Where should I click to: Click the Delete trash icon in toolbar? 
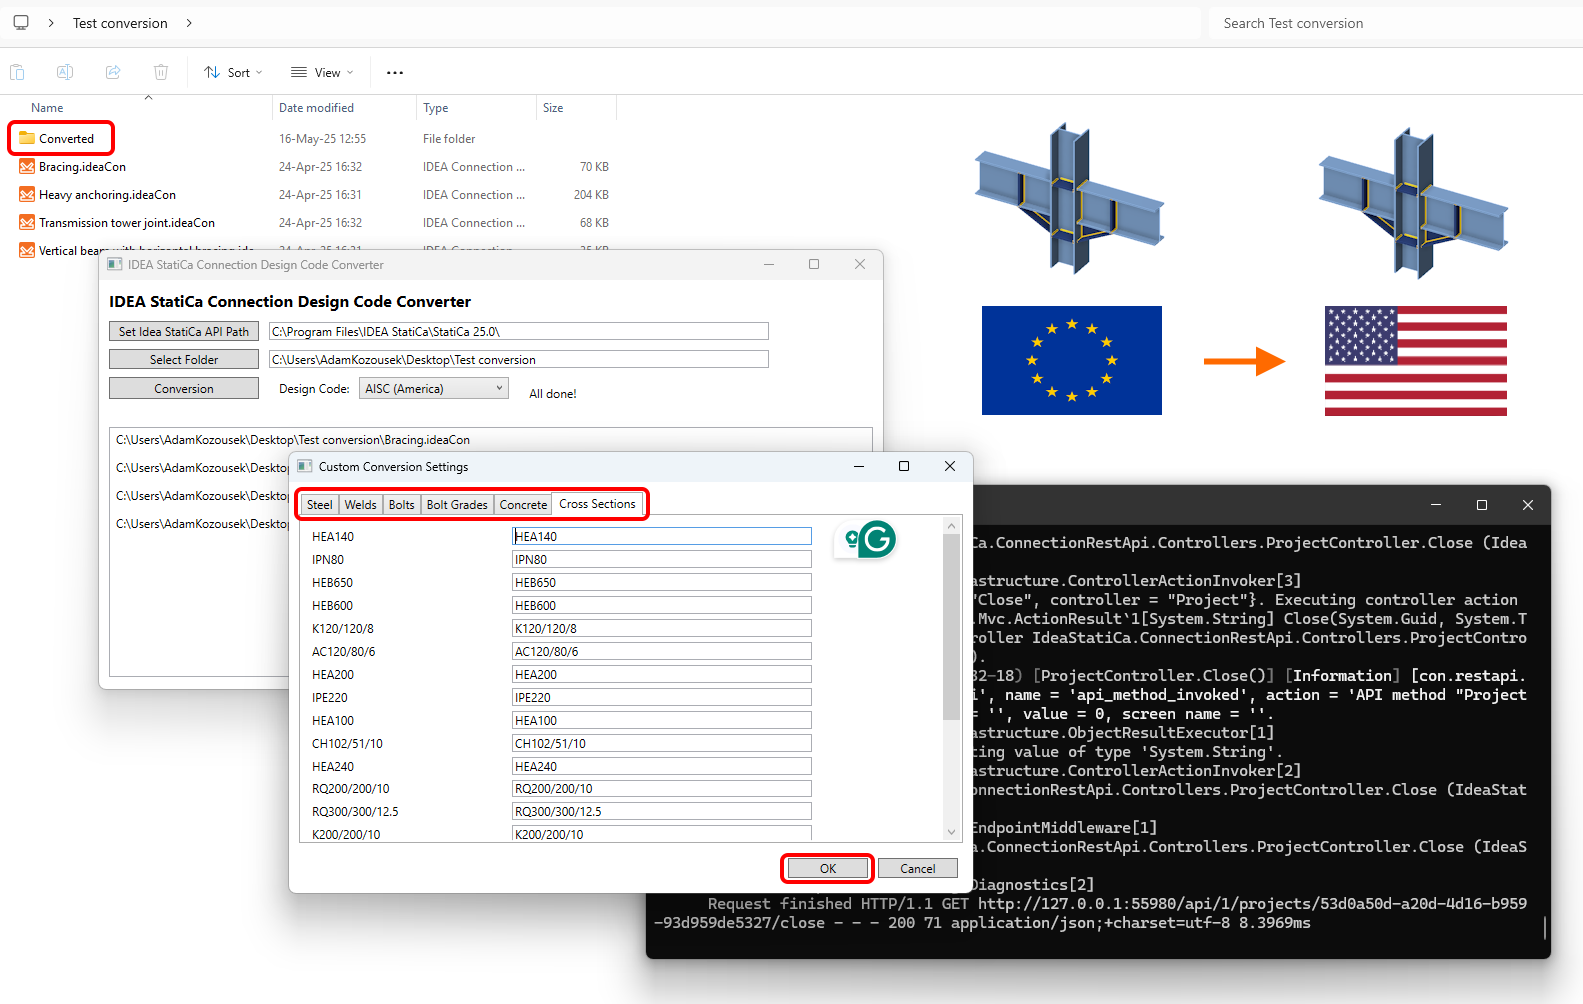[161, 72]
